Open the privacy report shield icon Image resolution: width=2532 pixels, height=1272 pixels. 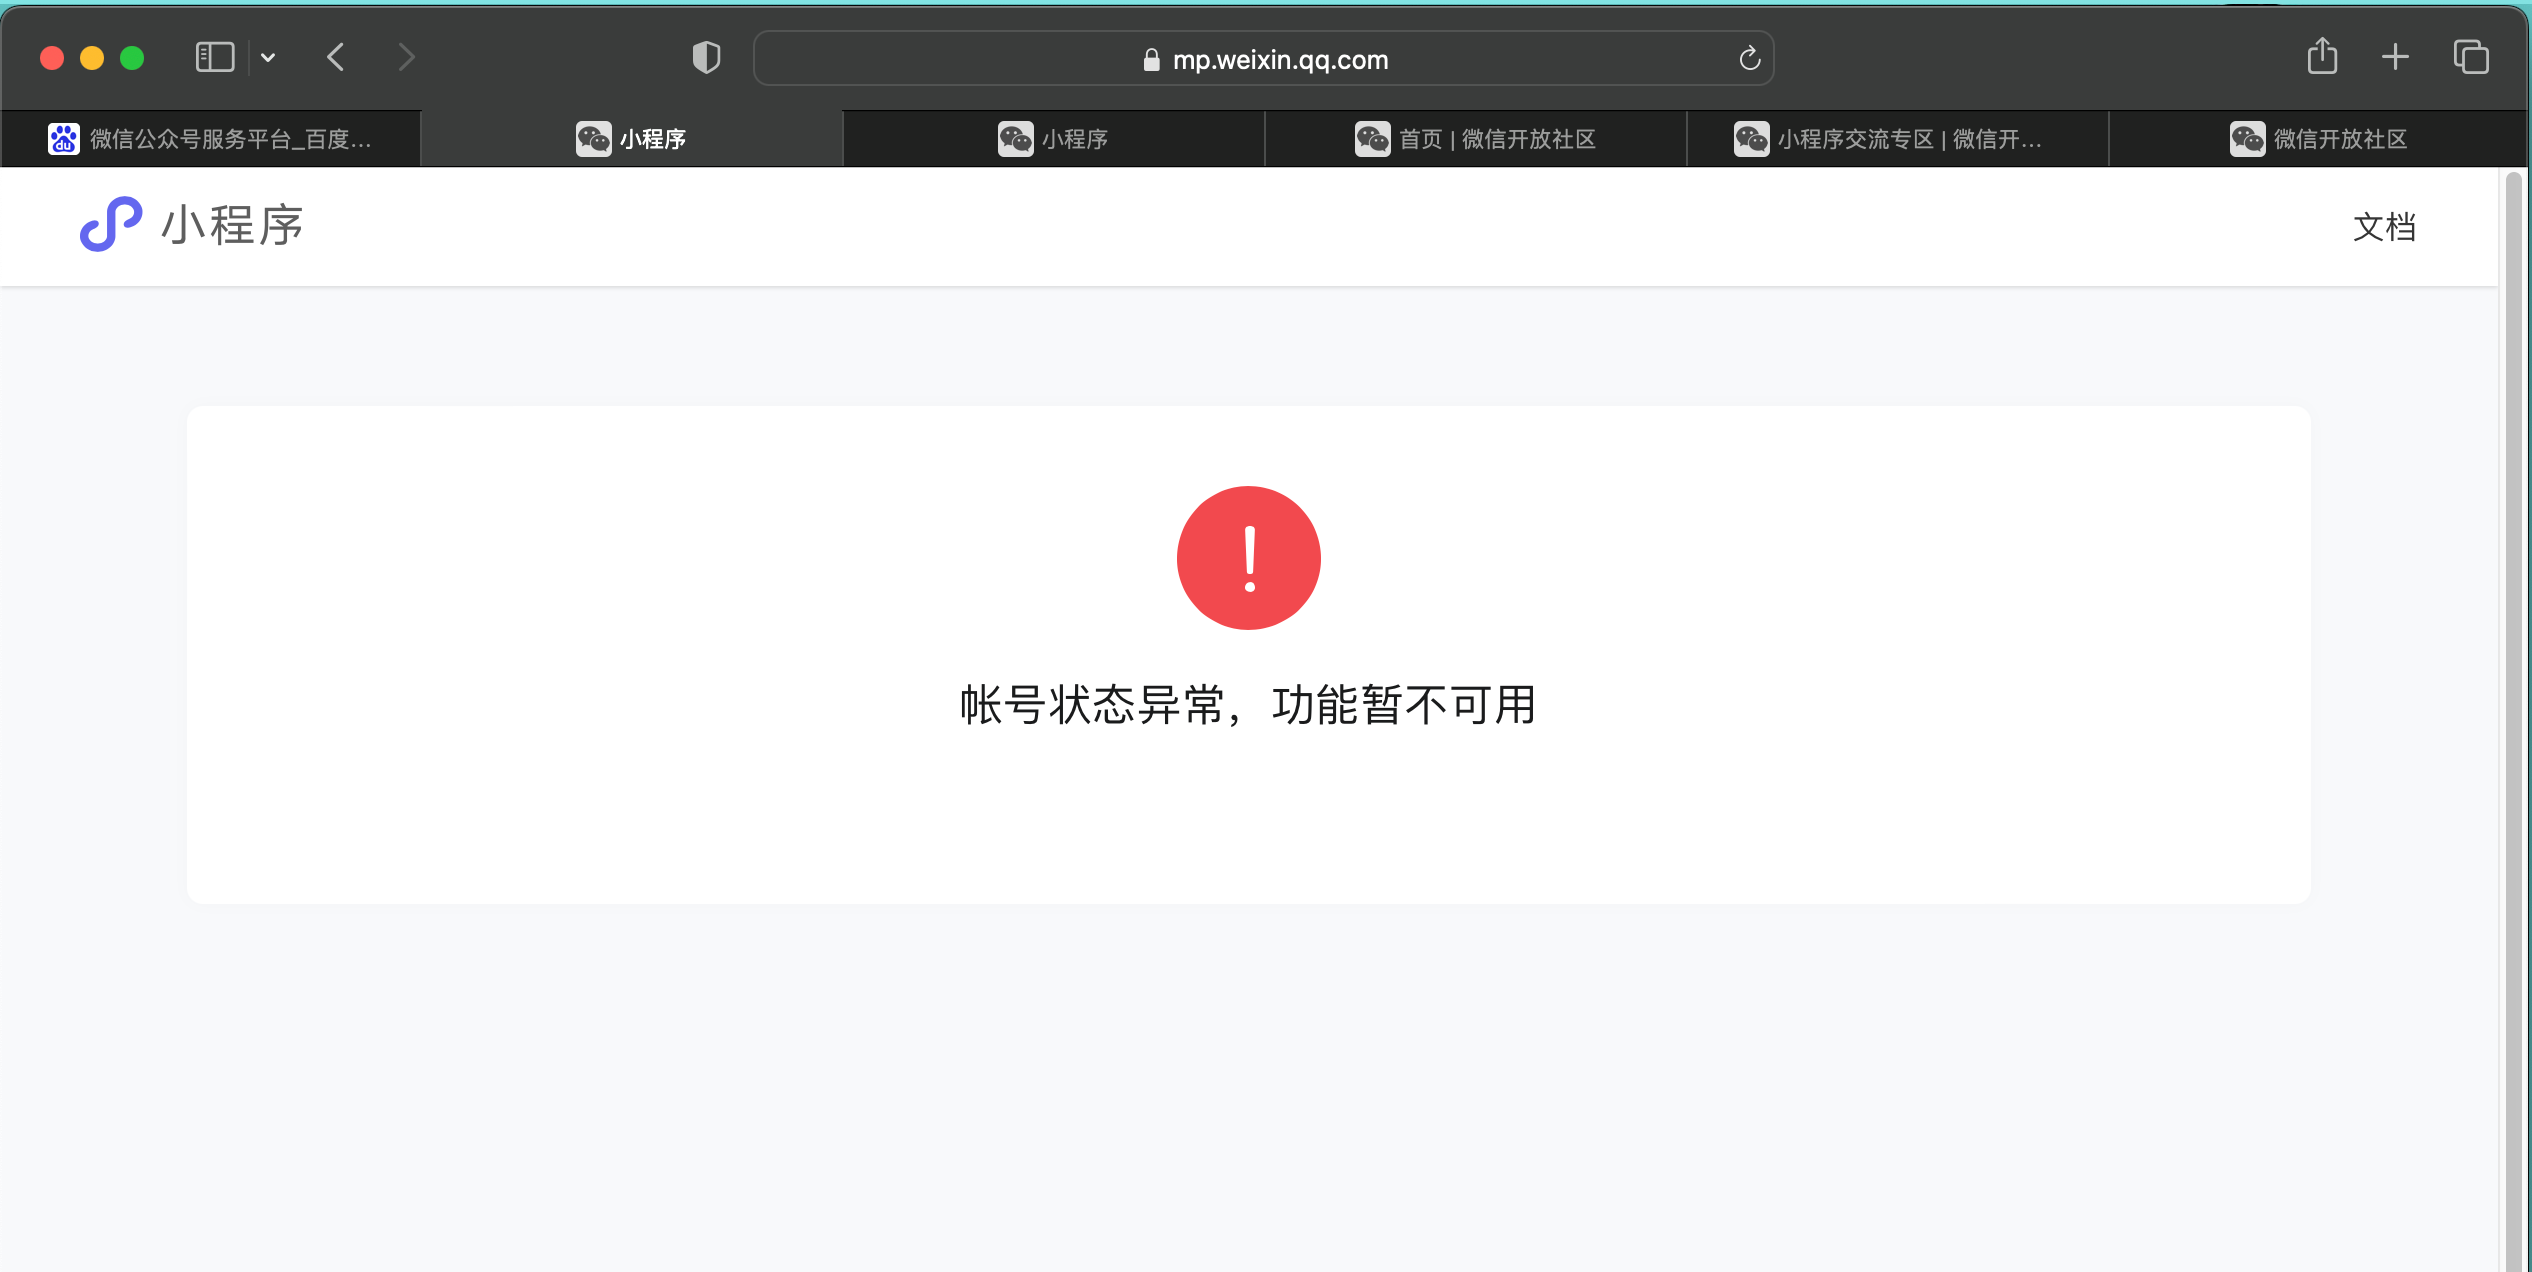pos(706,57)
